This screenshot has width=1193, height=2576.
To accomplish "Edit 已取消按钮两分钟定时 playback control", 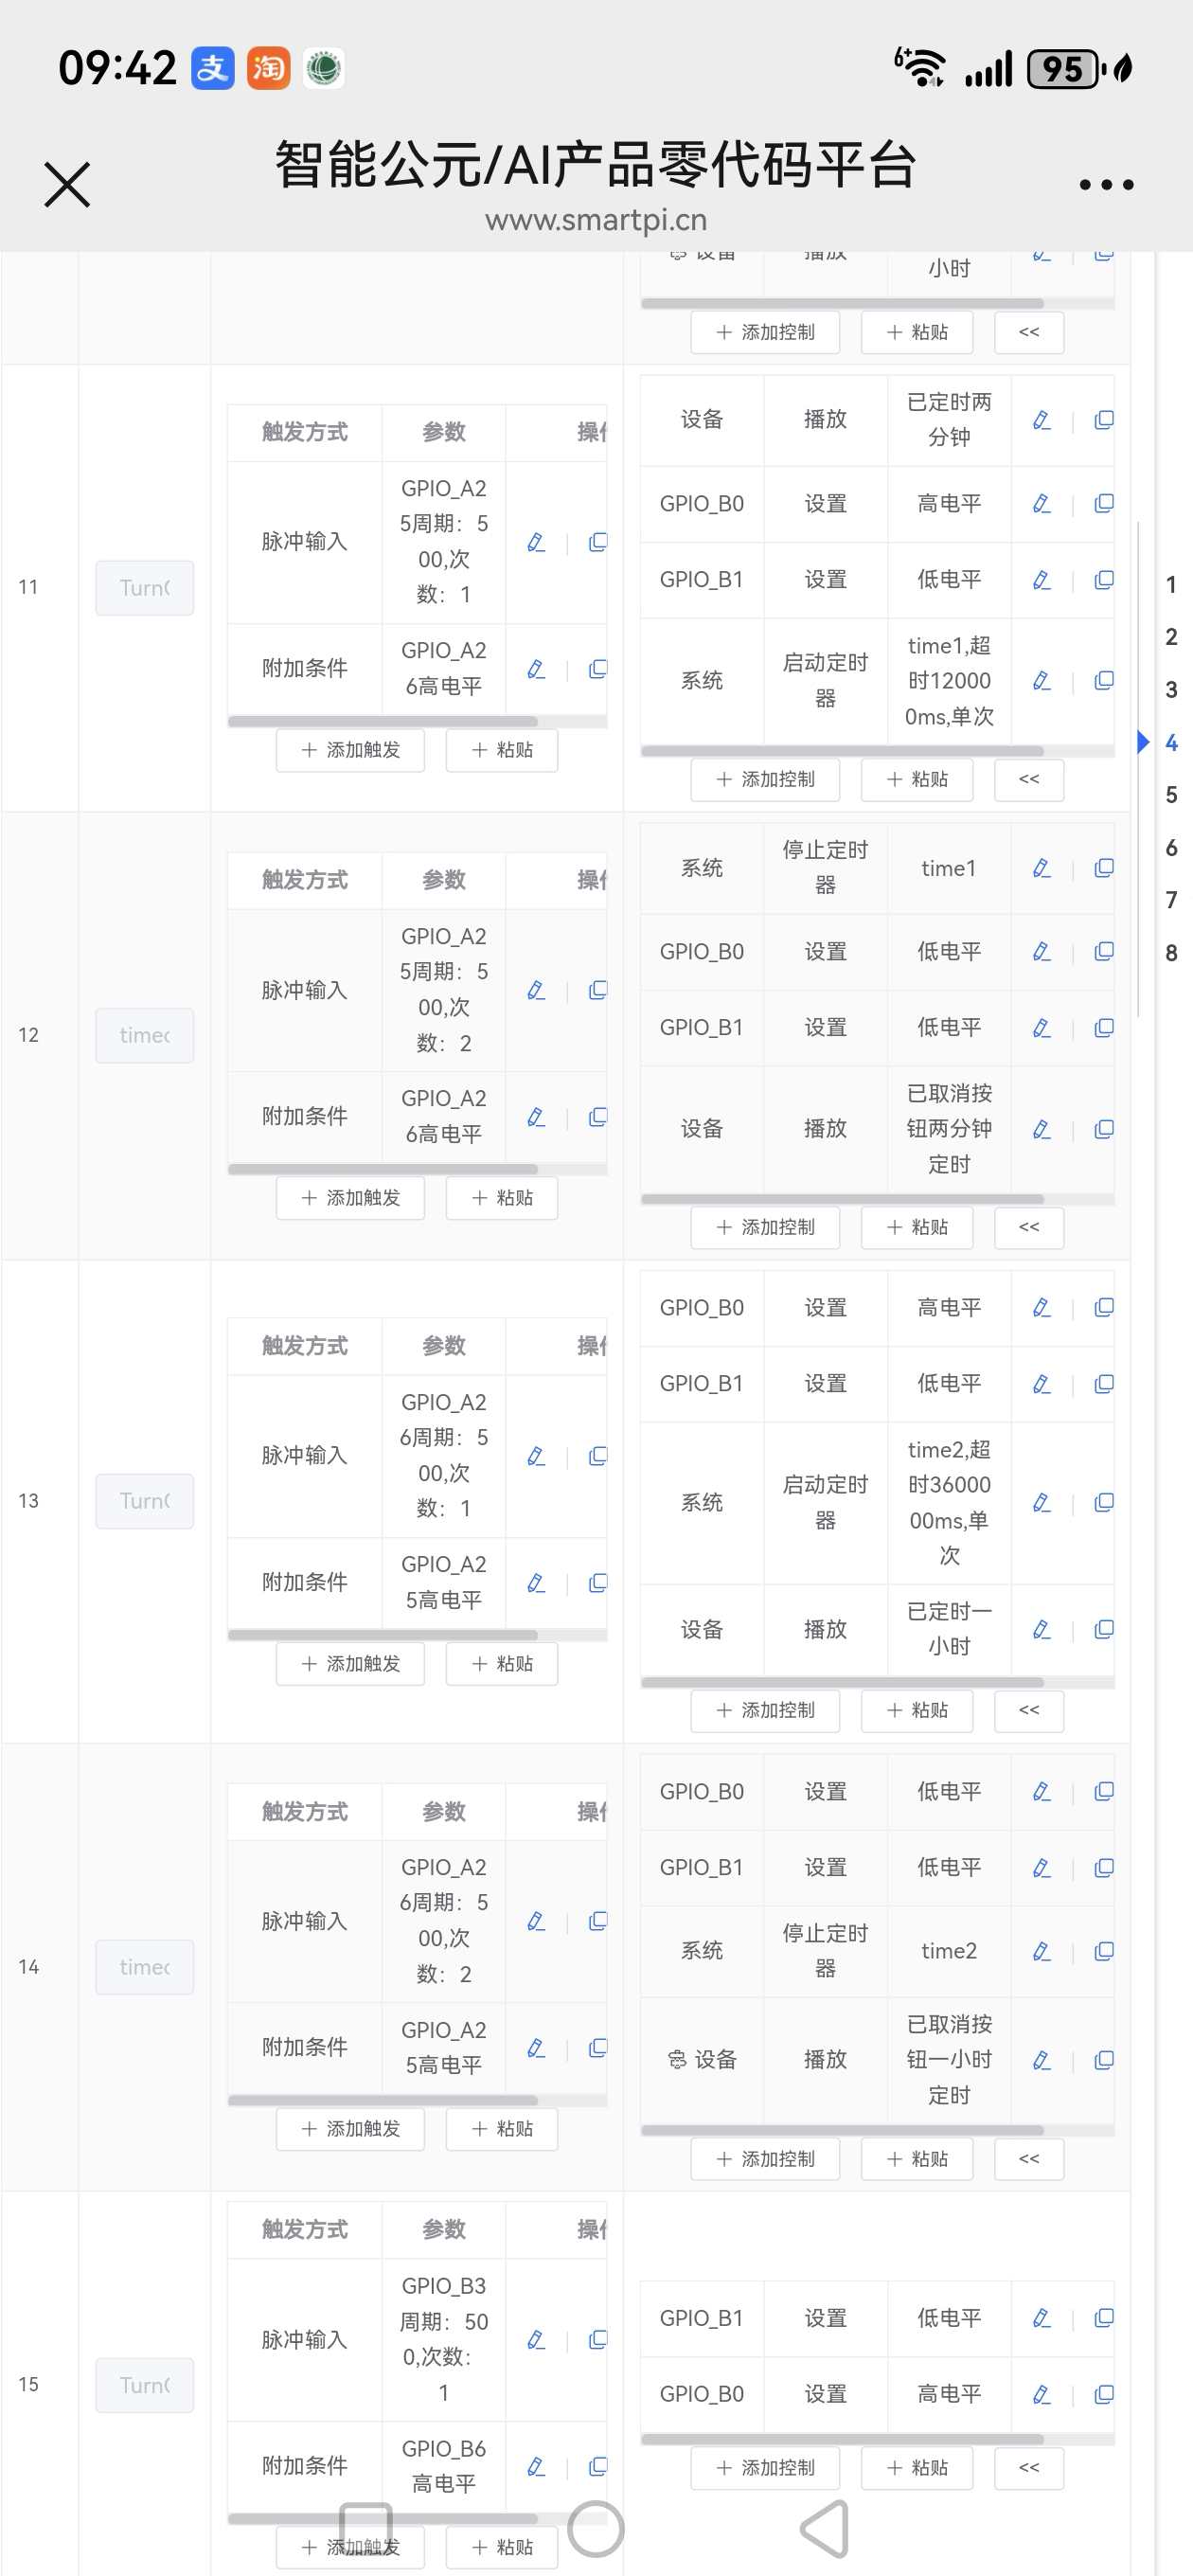I will (1041, 1129).
